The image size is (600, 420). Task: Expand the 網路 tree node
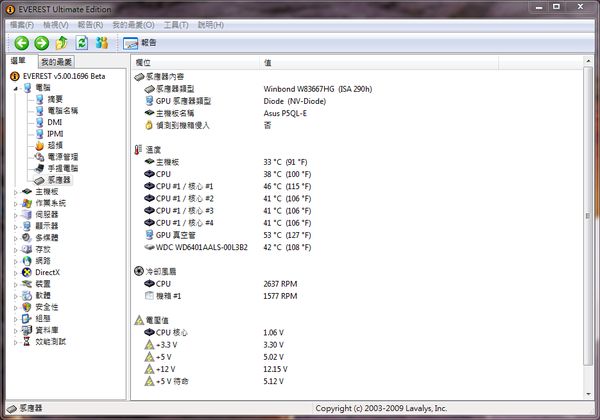[16, 261]
